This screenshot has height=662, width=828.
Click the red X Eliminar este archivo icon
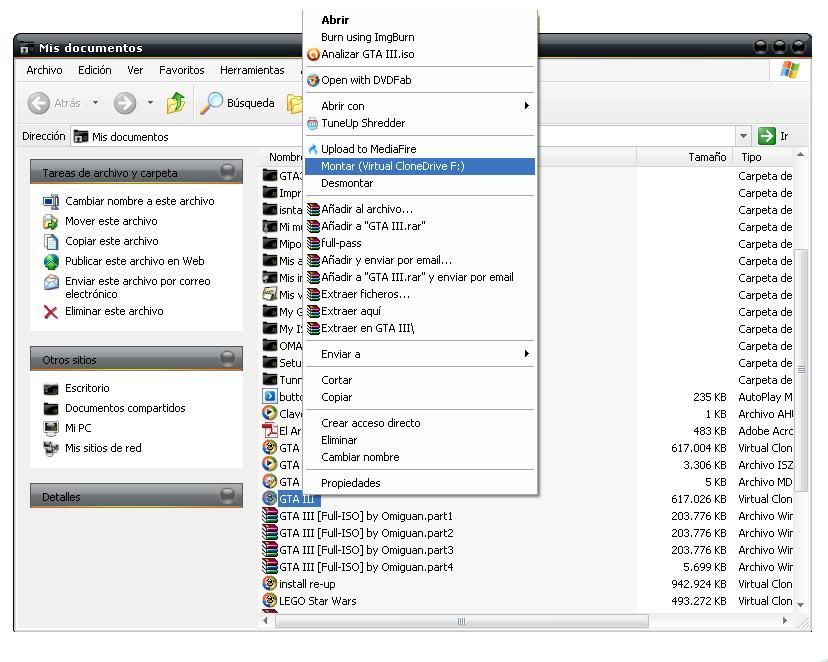point(51,312)
